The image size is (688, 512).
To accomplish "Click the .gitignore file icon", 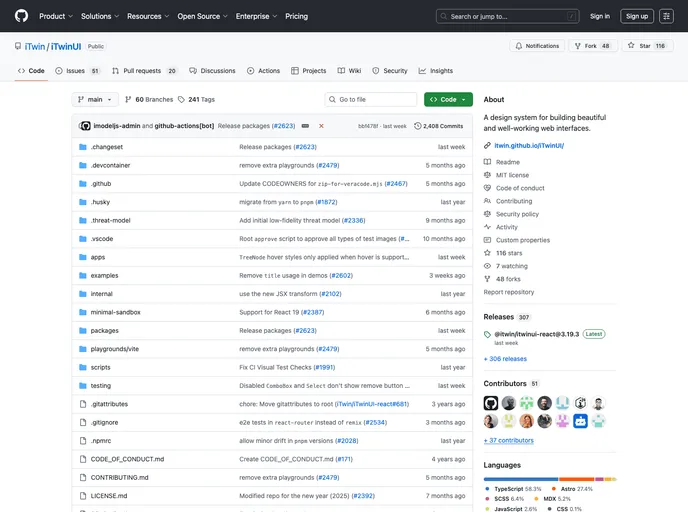I will (x=82, y=422).
